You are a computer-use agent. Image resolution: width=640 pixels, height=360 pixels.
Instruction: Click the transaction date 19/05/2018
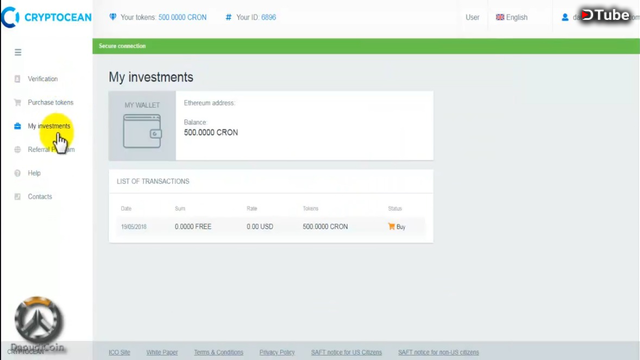pos(134,227)
